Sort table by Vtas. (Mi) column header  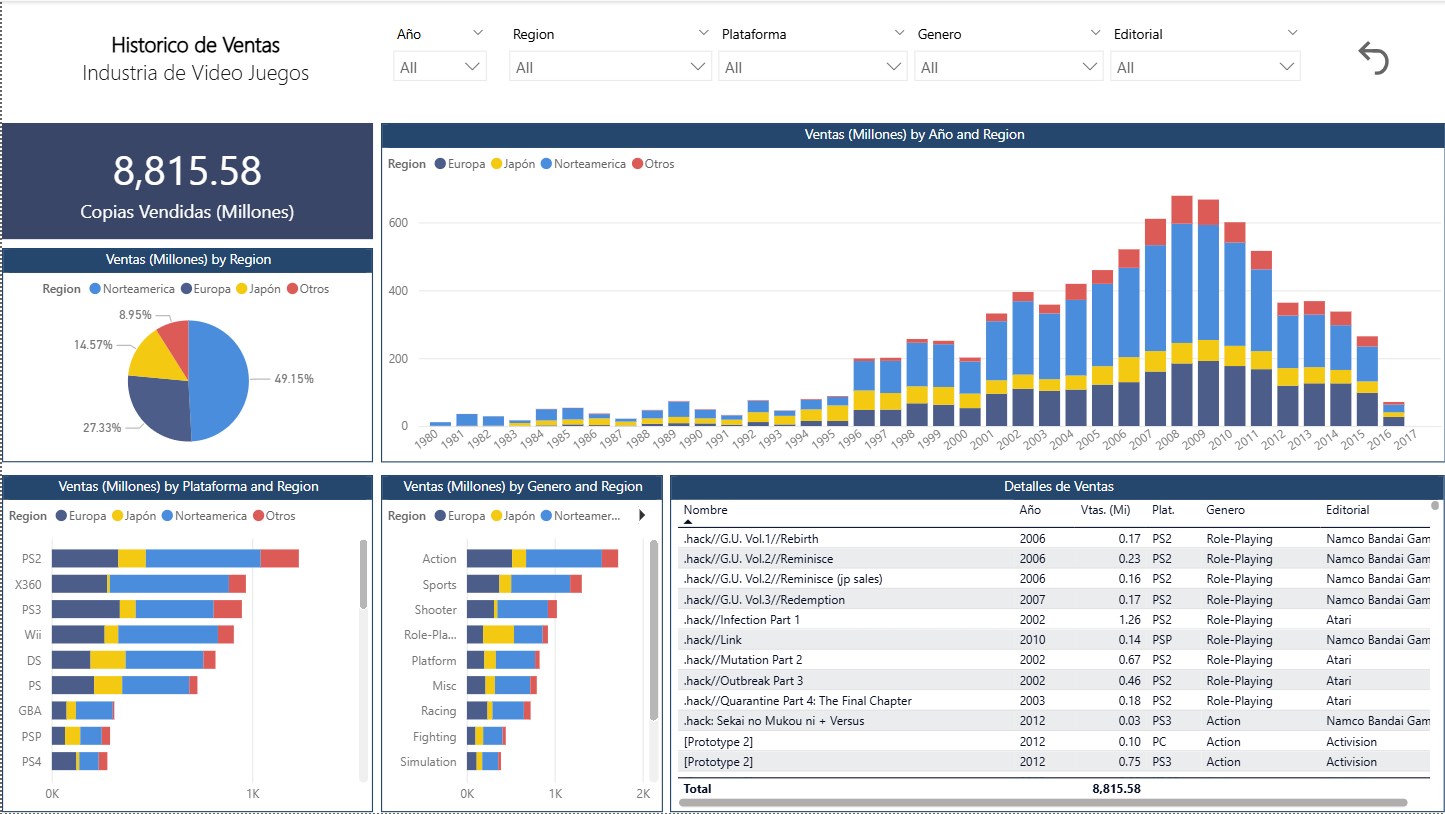1105,510
